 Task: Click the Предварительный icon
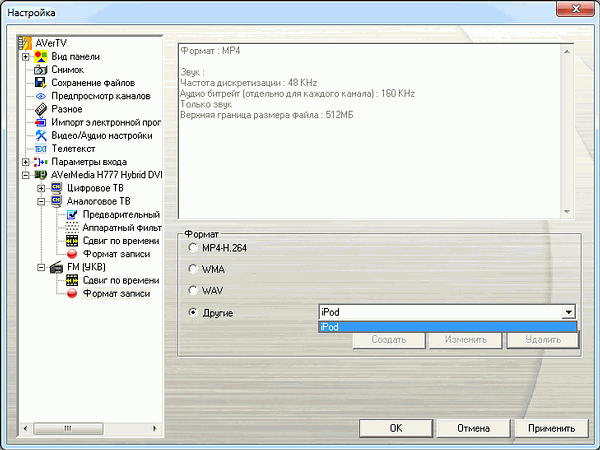pyautogui.click(x=72, y=215)
